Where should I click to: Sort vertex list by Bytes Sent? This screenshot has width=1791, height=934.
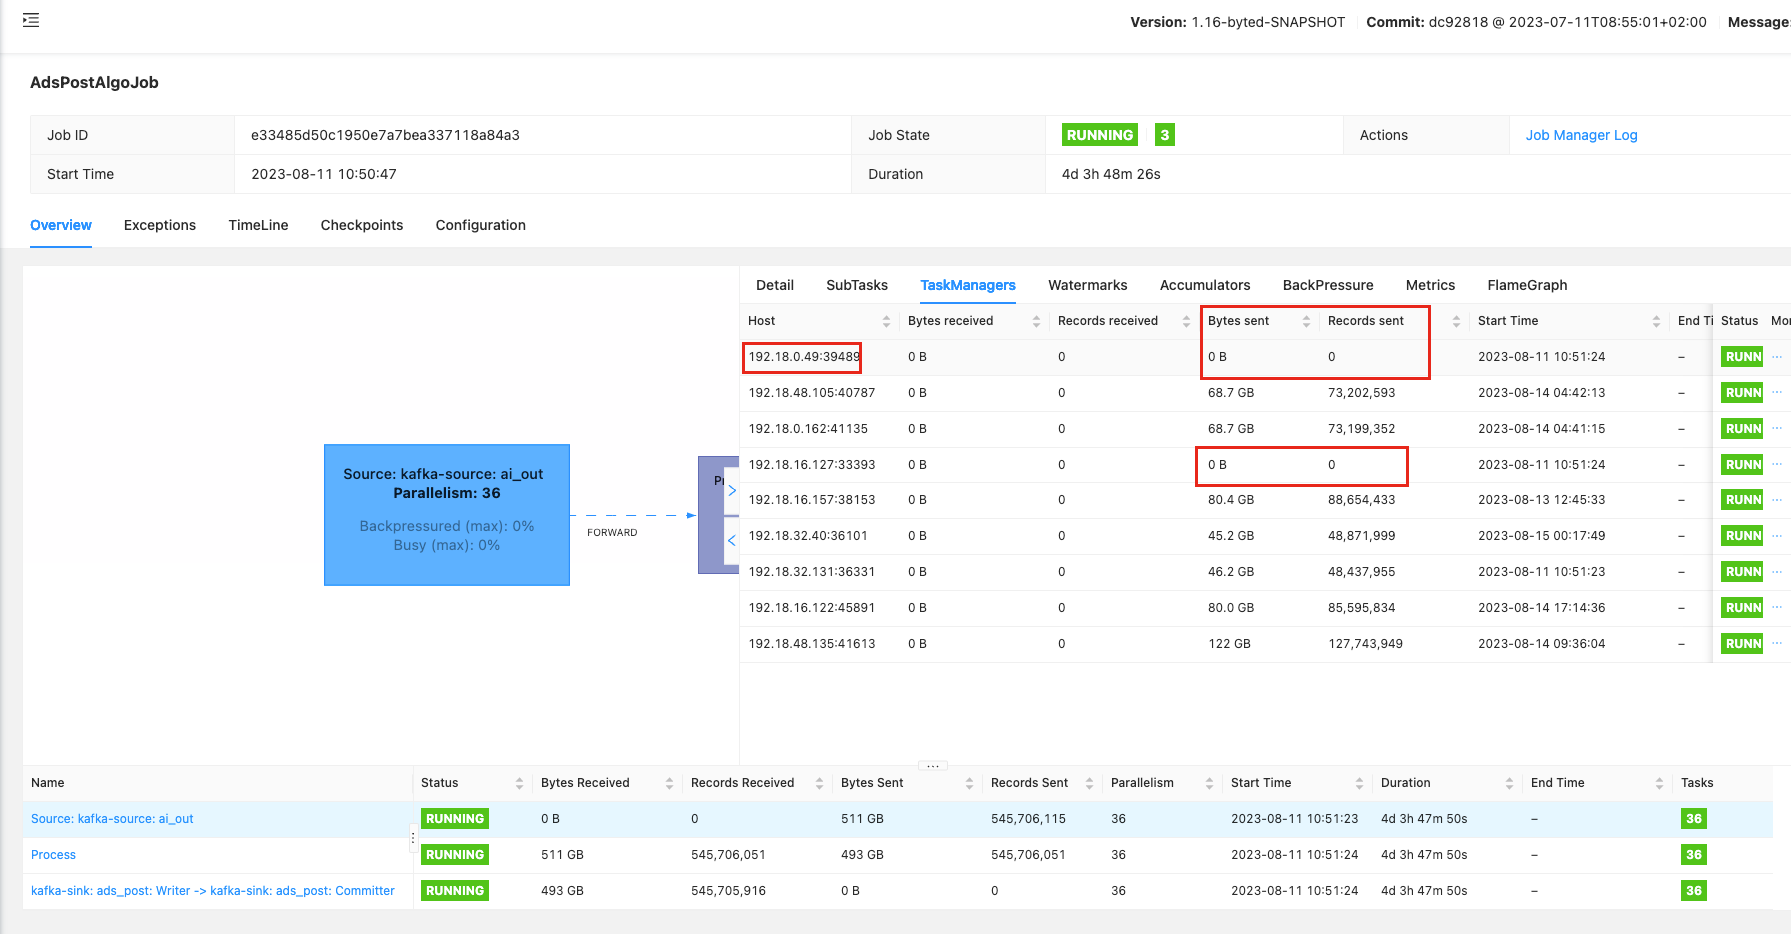coord(969,783)
